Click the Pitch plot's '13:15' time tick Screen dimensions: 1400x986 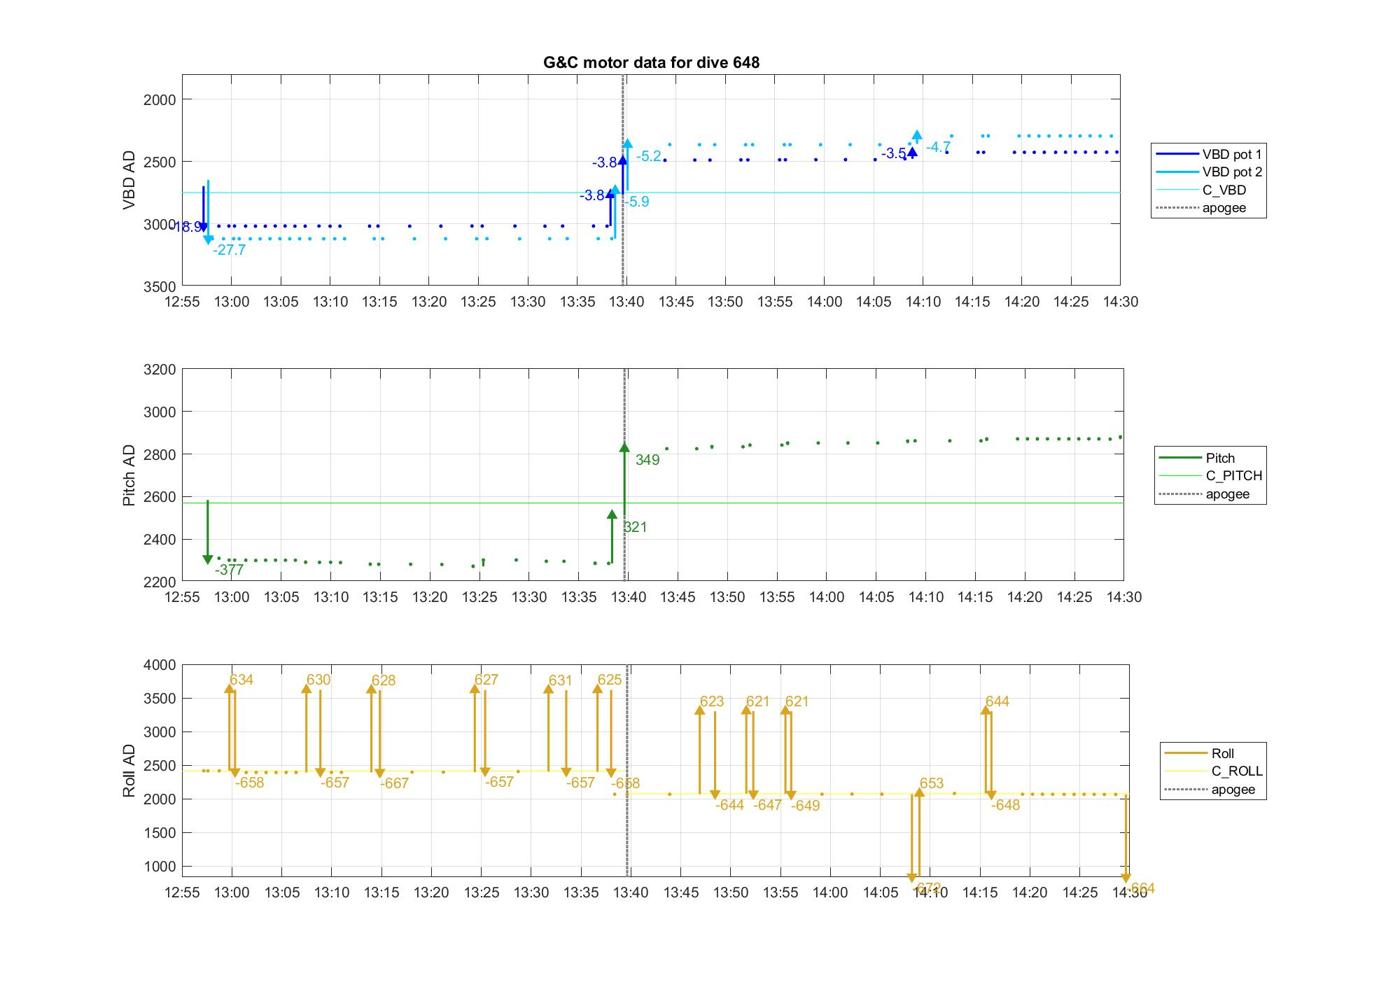click(x=380, y=597)
